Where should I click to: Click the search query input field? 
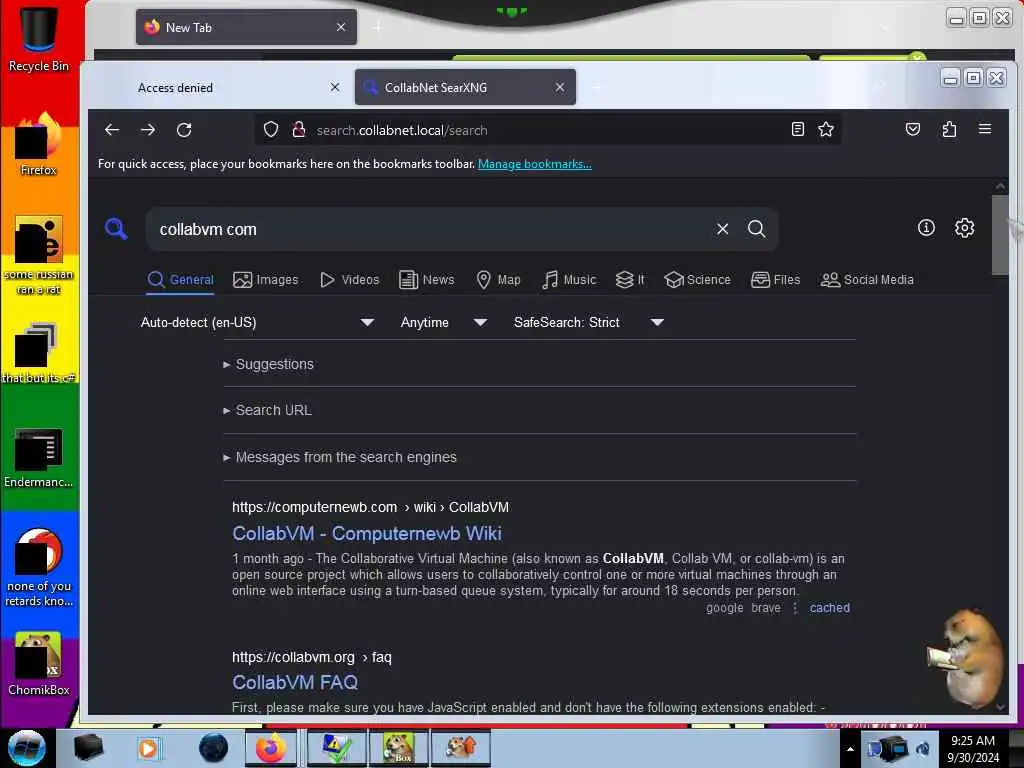(x=431, y=229)
